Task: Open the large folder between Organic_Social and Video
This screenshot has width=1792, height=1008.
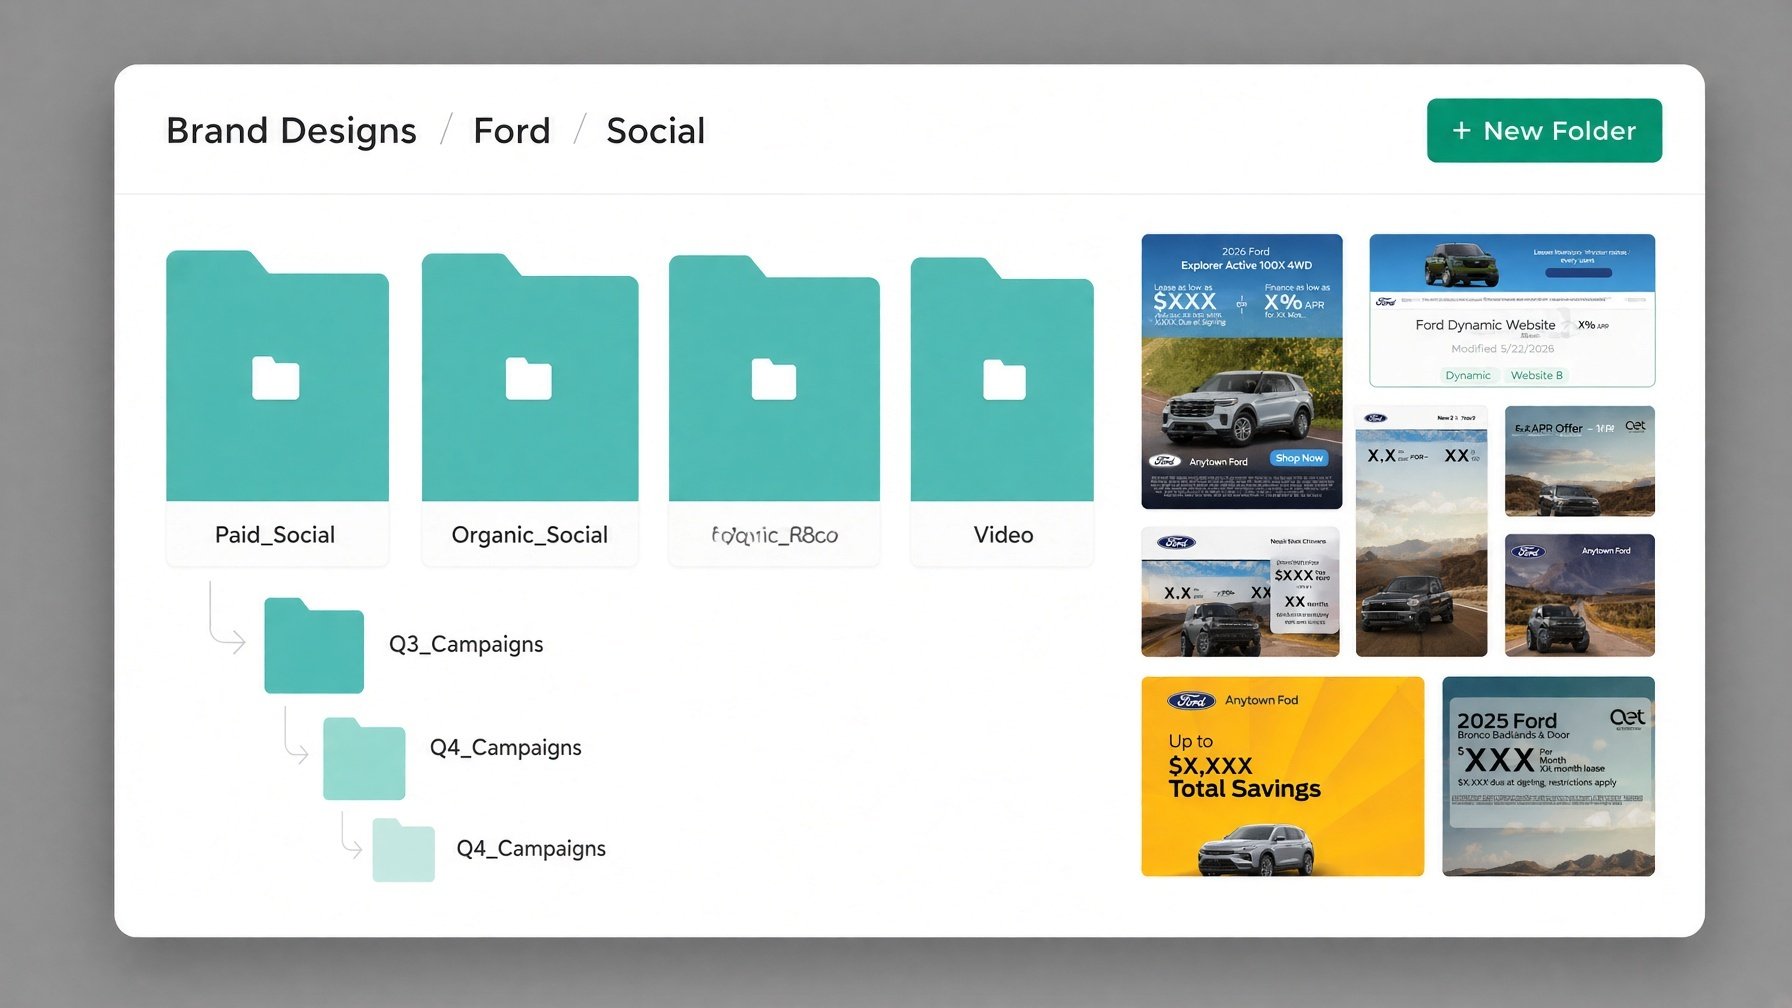Action: (x=774, y=410)
